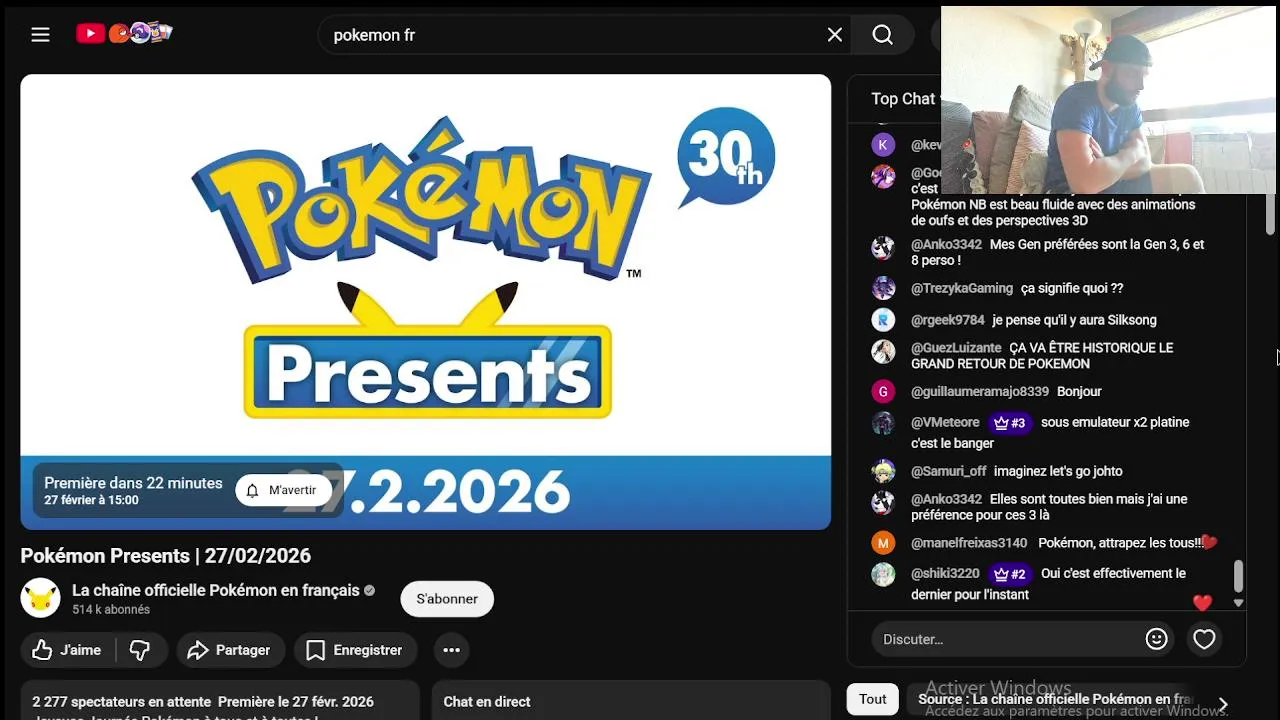1280x720 pixels.
Task: Click video title Pokémon Presents | 27/02/2026
Action: (x=166, y=556)
